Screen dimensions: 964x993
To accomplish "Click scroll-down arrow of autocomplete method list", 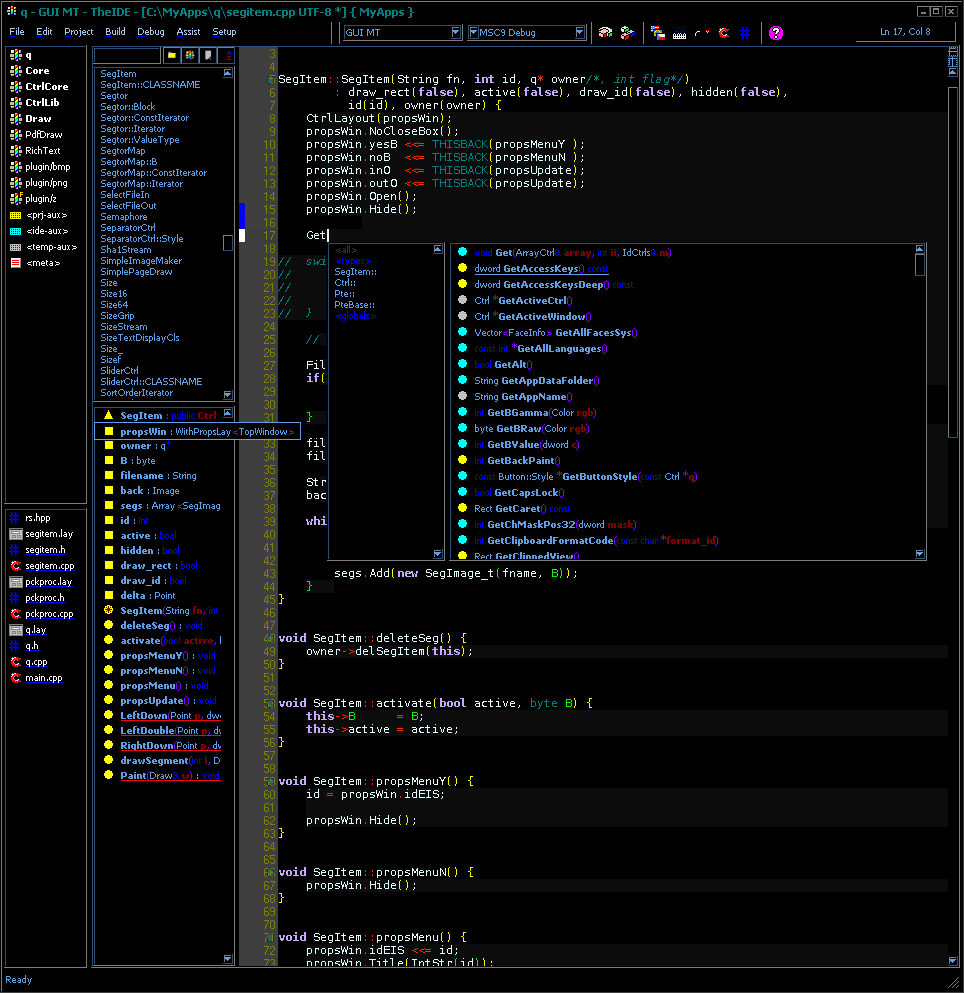I will [920, 553].
